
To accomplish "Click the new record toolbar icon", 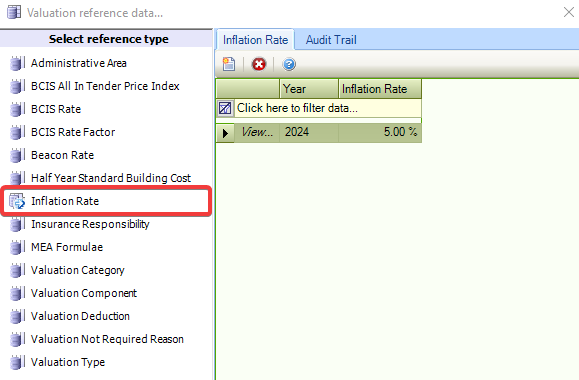I will coord(229,64).
